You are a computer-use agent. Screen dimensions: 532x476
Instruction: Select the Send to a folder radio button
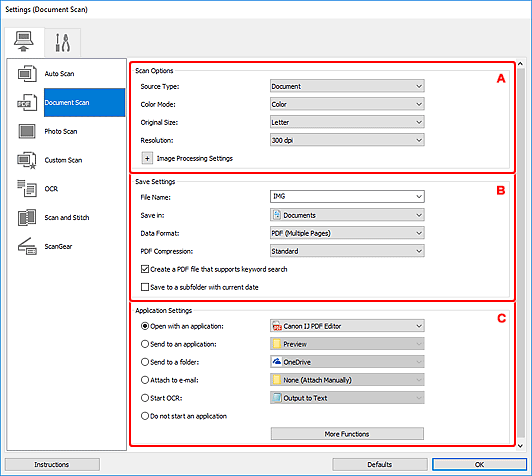point(145,362)
